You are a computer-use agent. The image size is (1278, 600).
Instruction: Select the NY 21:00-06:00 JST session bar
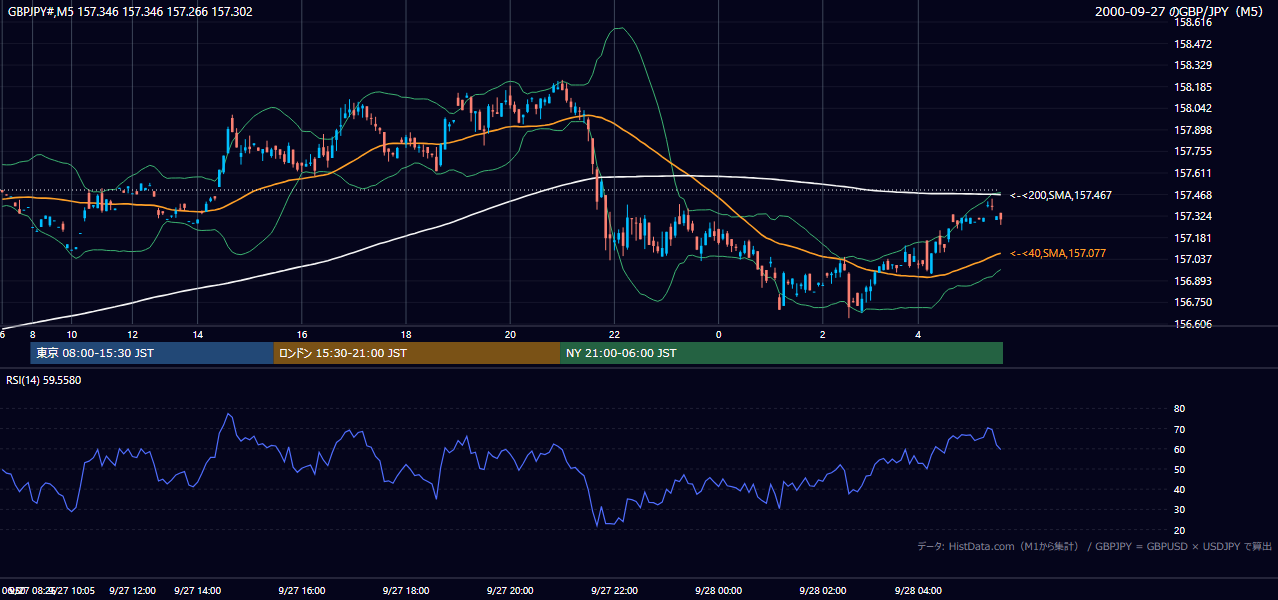[781, 353]
